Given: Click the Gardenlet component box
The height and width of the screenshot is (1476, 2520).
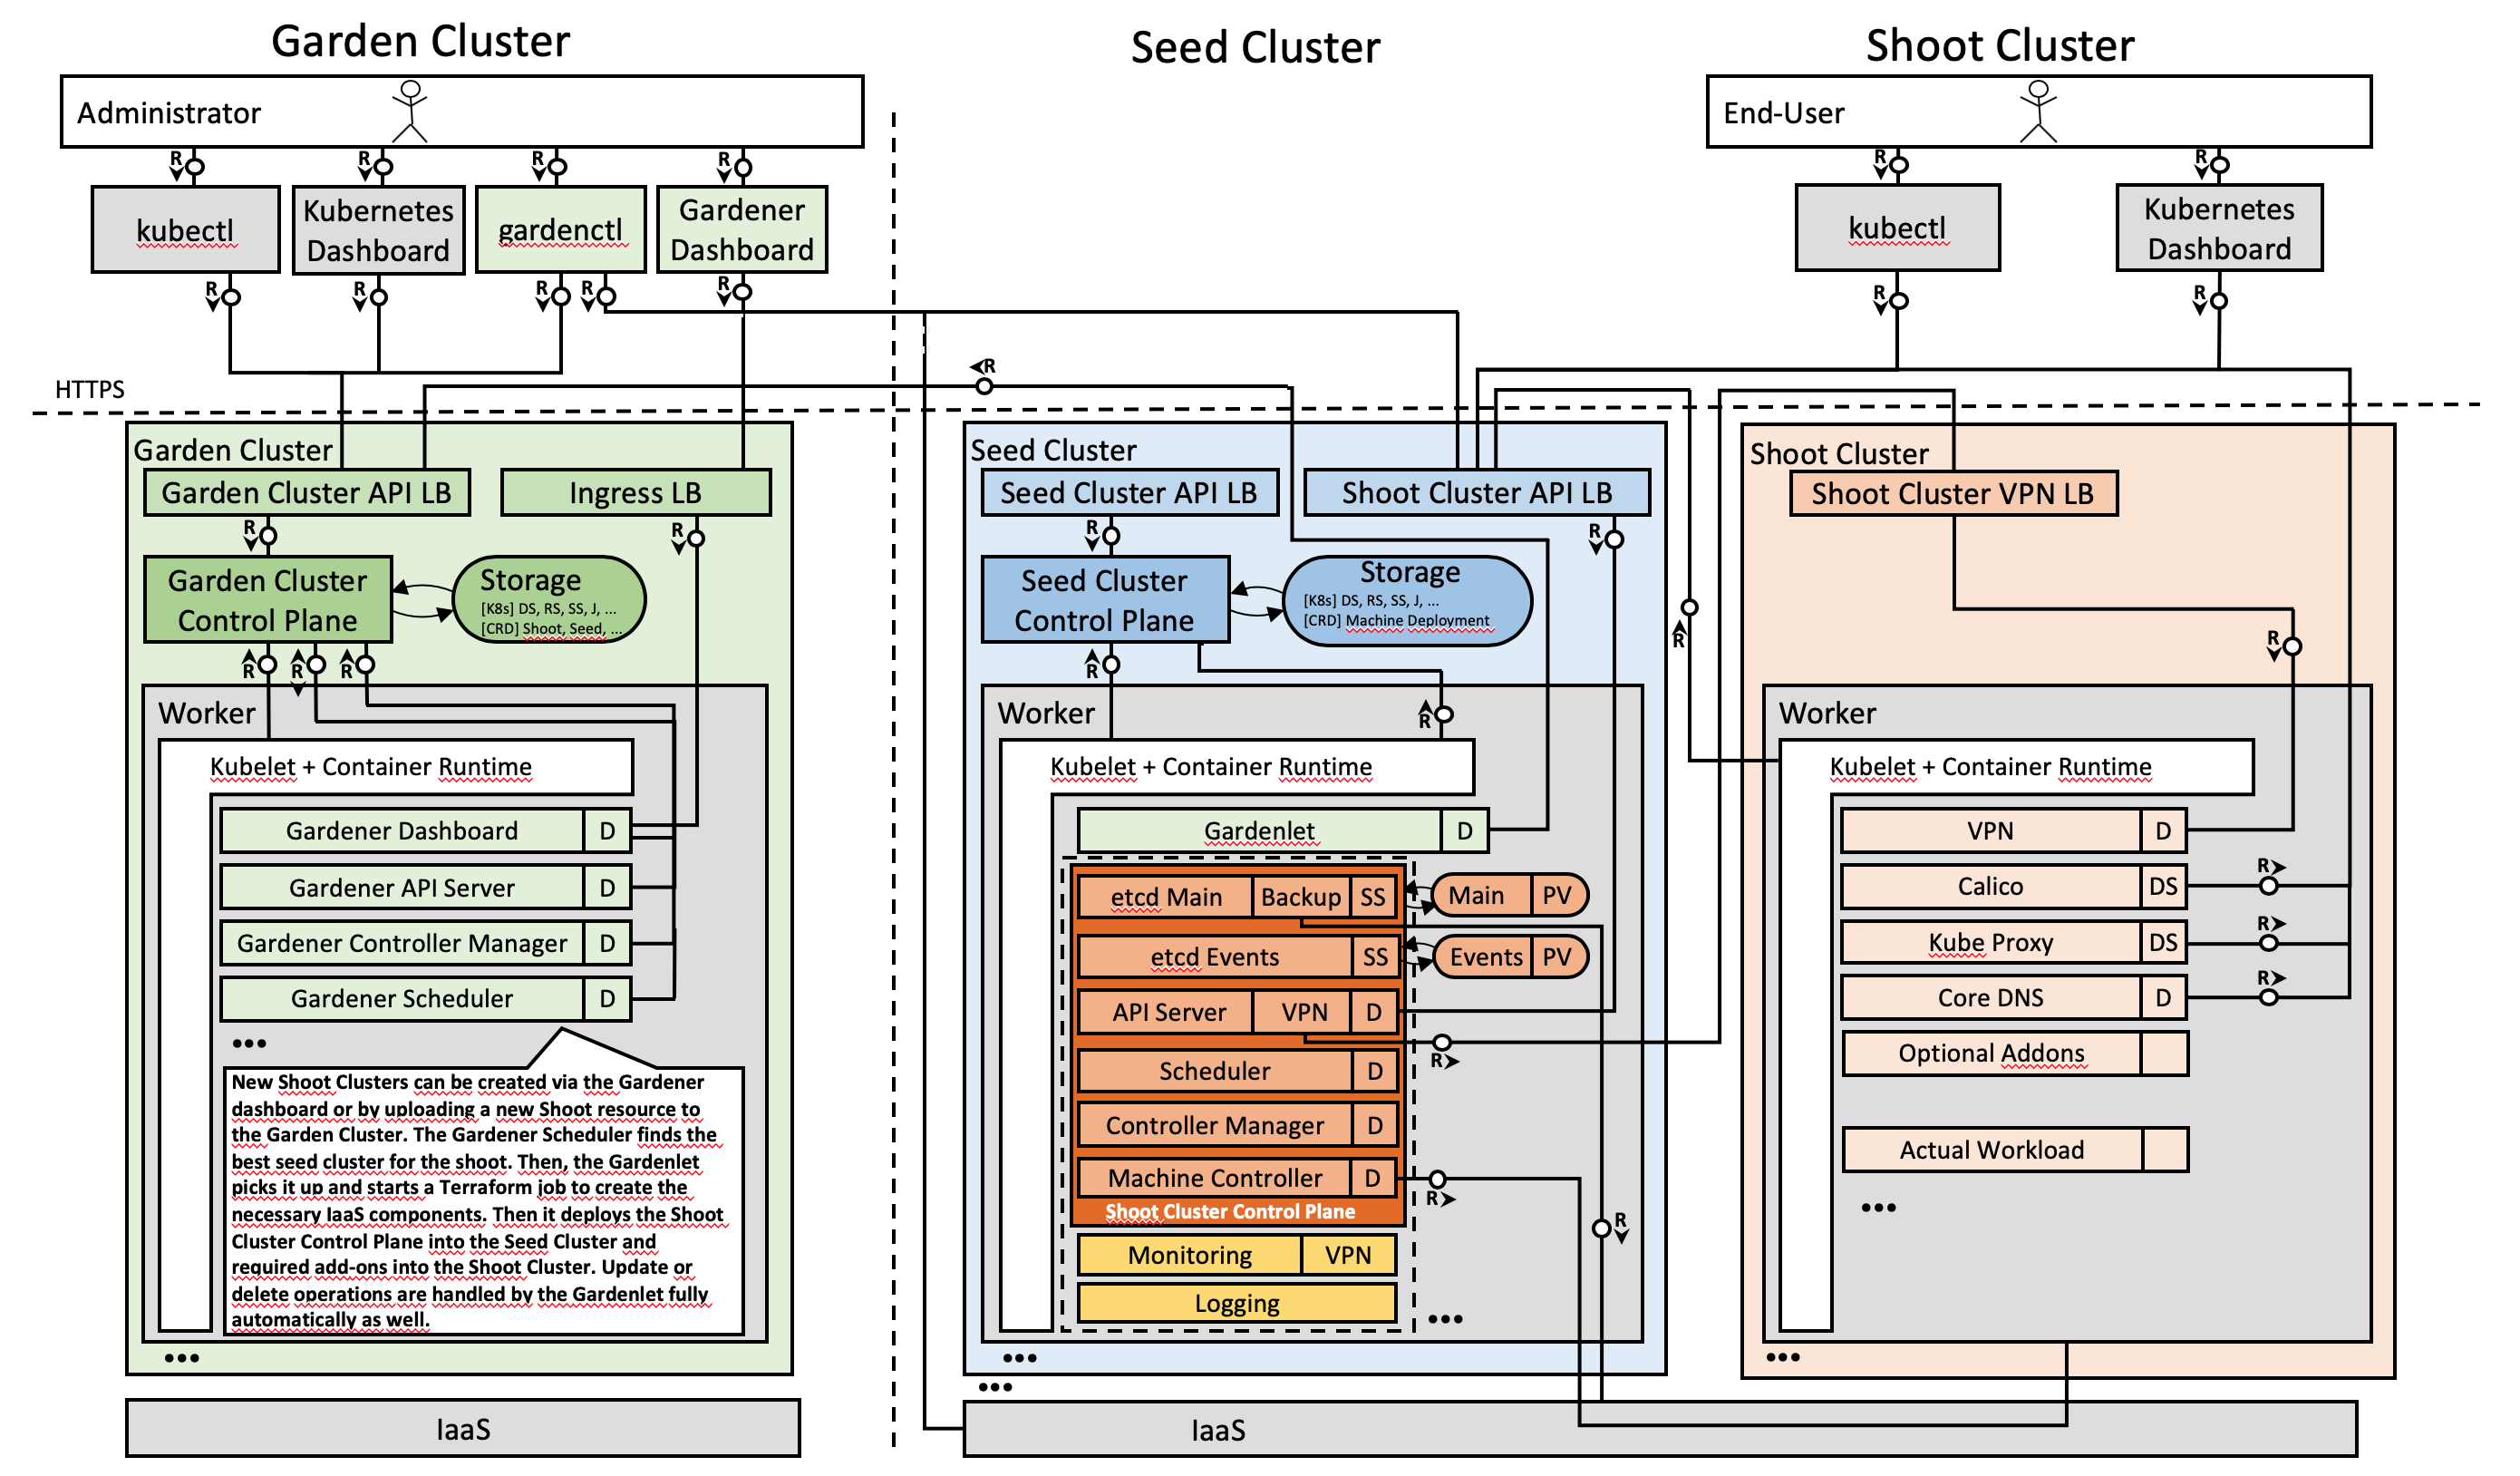Looking at the screenshot, I should (x=1259, y=831).
